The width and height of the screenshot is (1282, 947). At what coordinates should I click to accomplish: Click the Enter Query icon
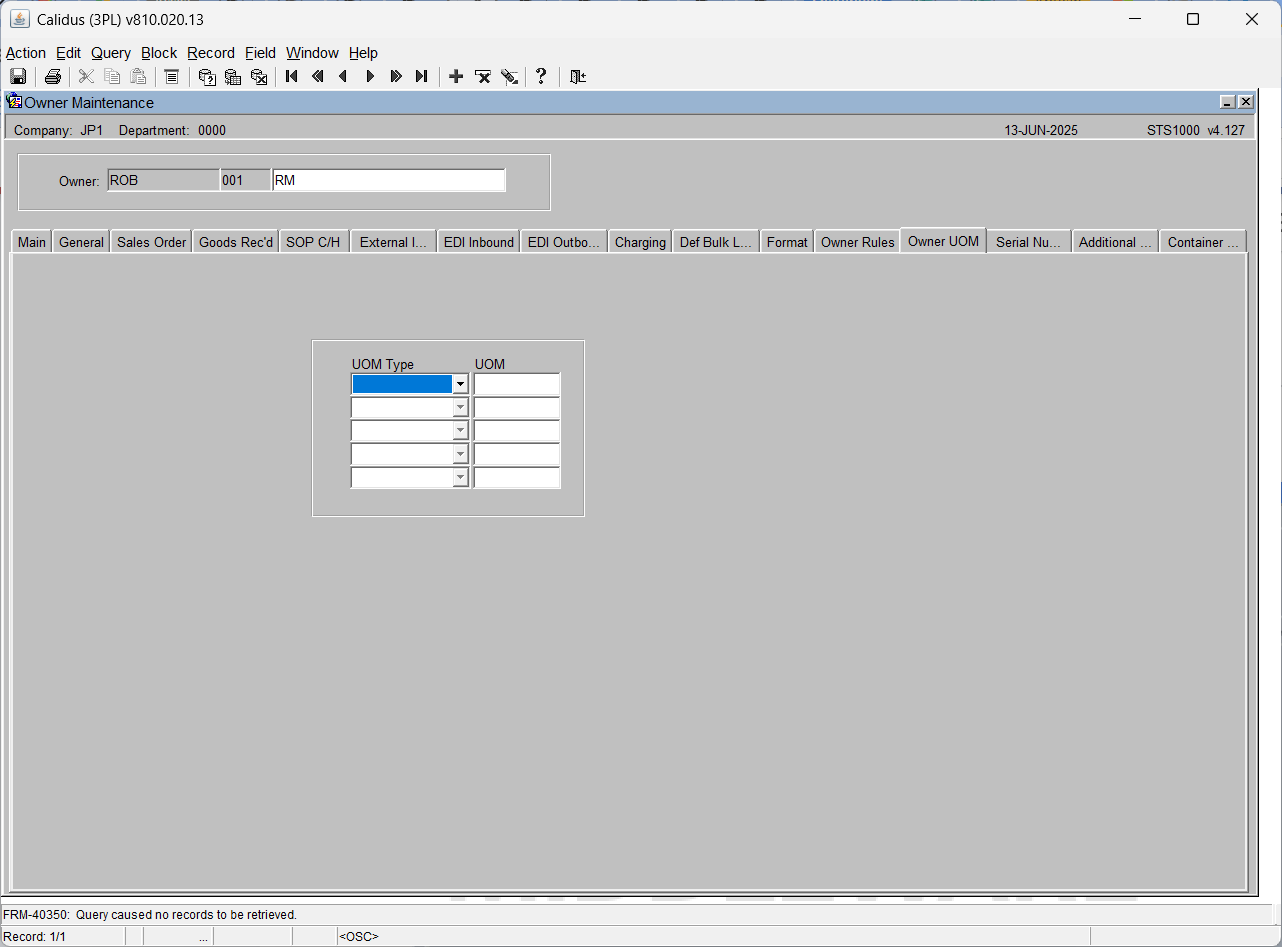(x=207, y=76)
